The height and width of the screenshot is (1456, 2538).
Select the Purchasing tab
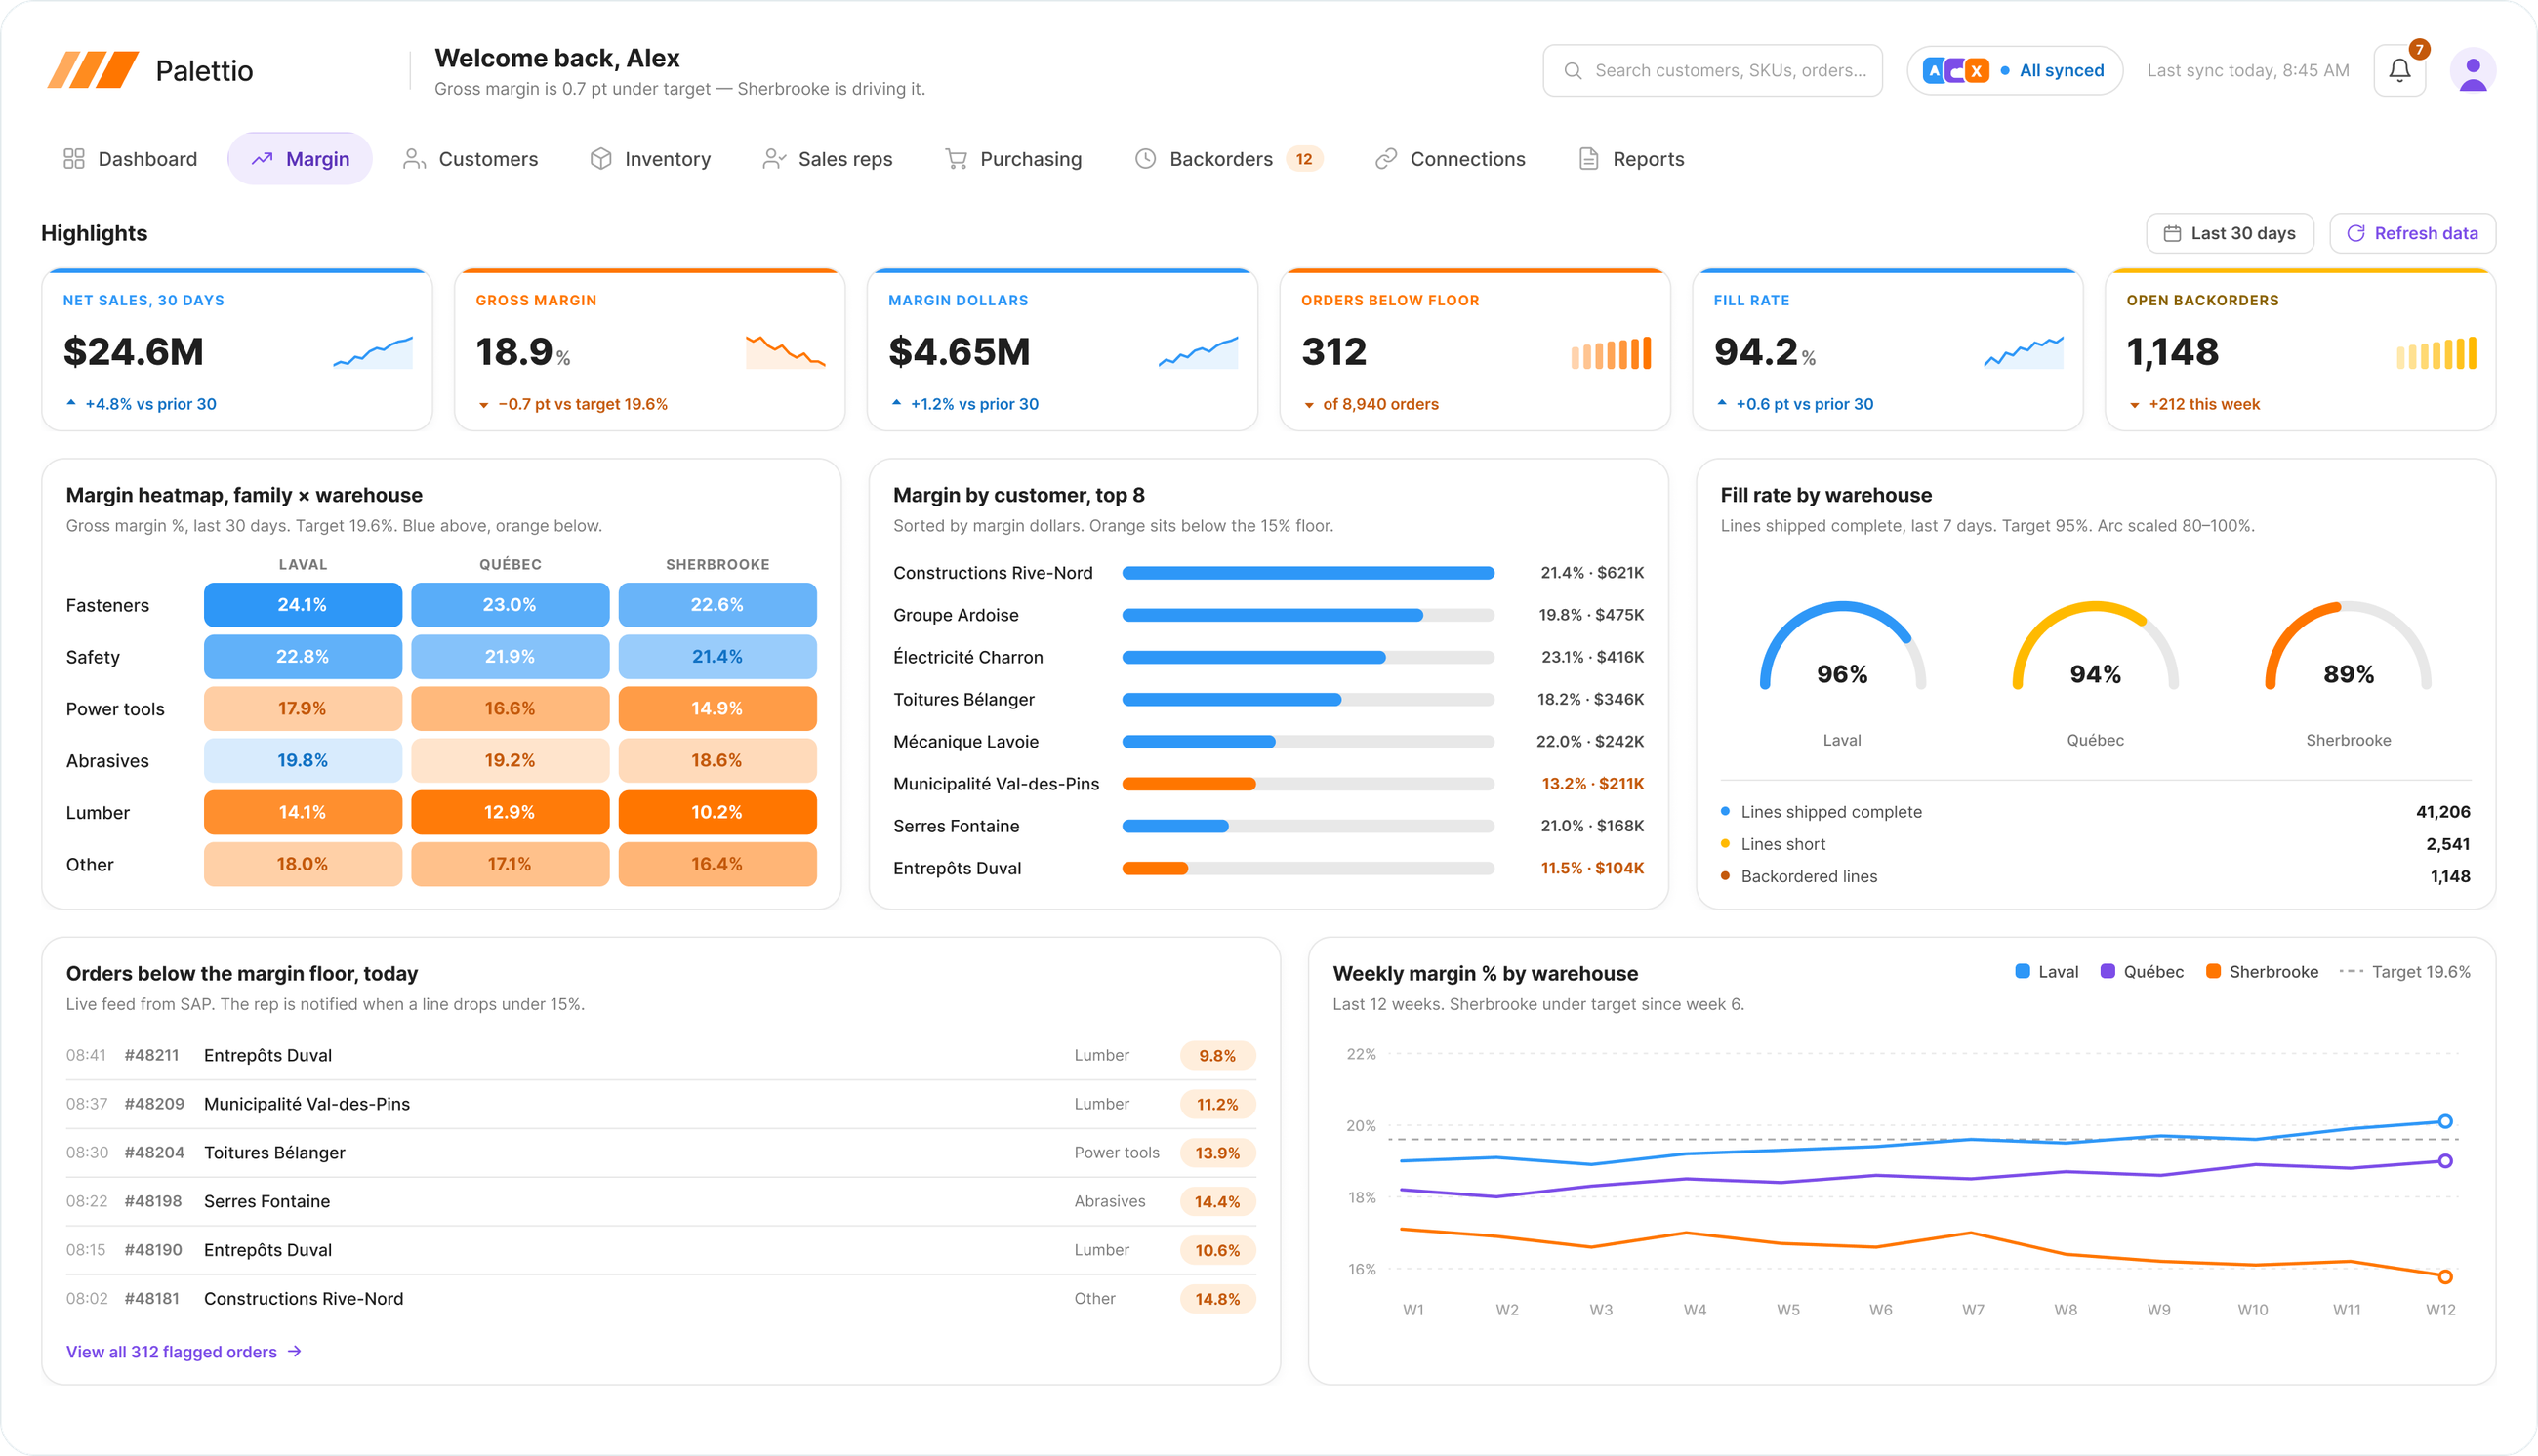(x=1013, y=159)
